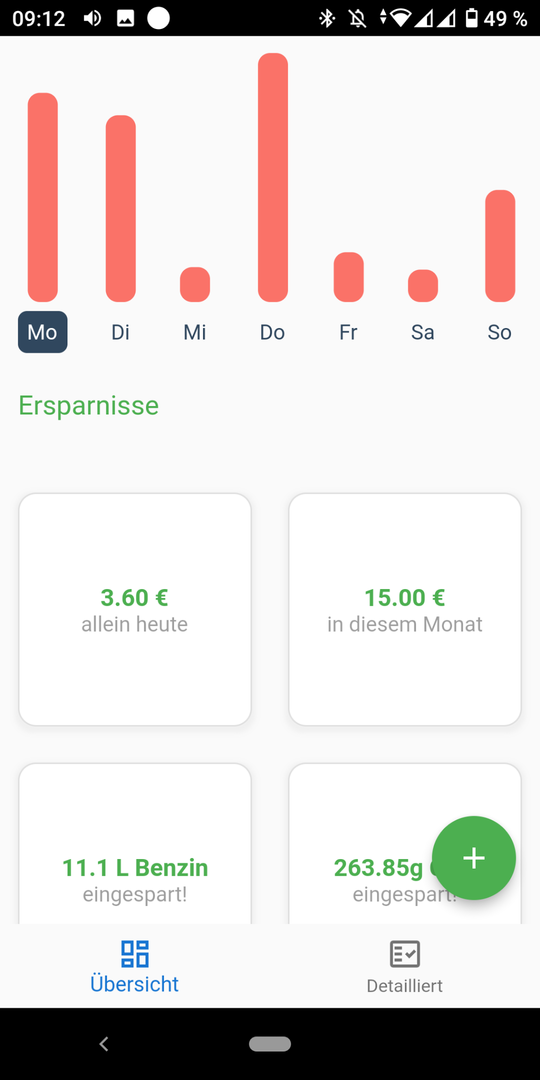Choose the Mi weekday label

pyautogui.click(x=195, y=332)
